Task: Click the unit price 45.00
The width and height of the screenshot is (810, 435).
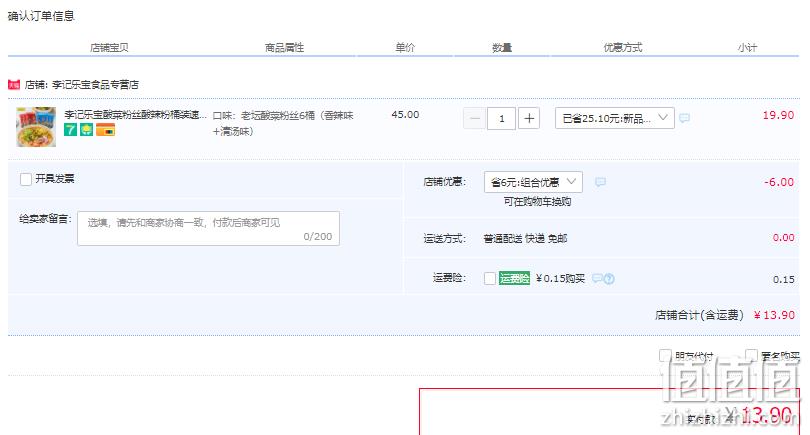Action: 405,115
